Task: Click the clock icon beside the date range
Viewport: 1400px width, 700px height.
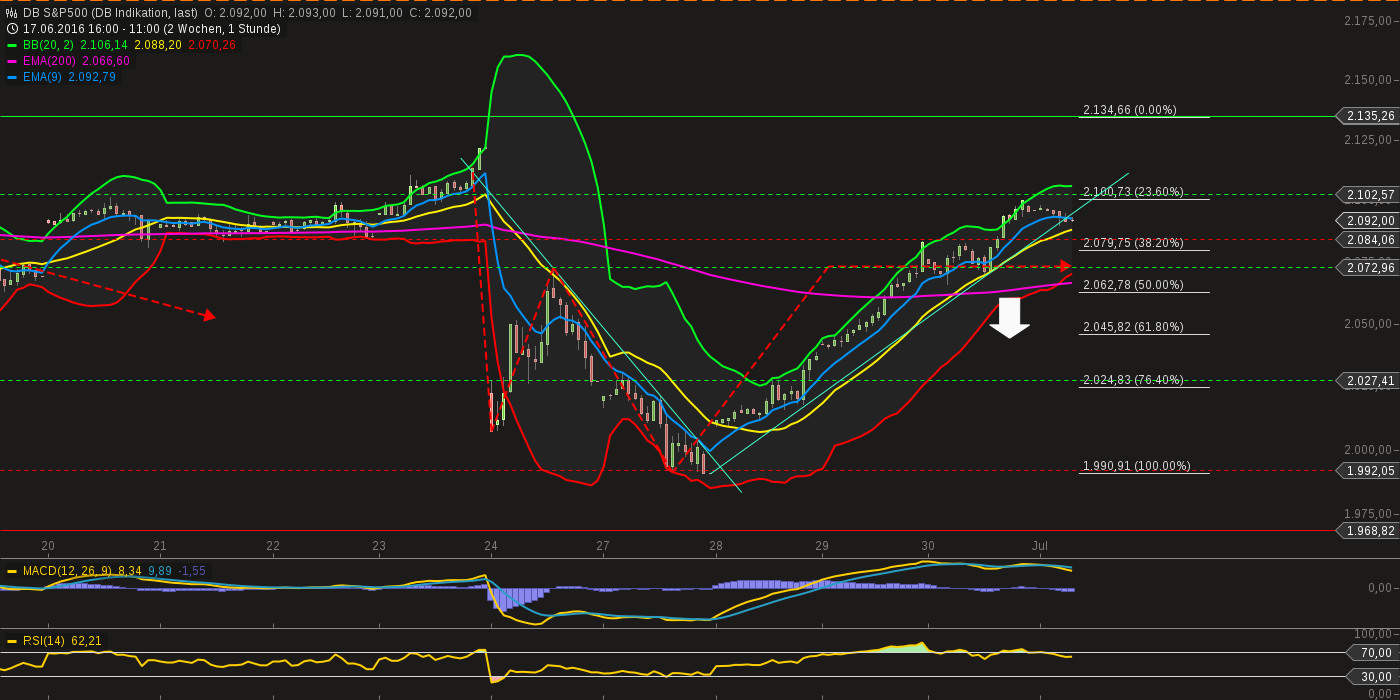Action: [x=12, y=29]
